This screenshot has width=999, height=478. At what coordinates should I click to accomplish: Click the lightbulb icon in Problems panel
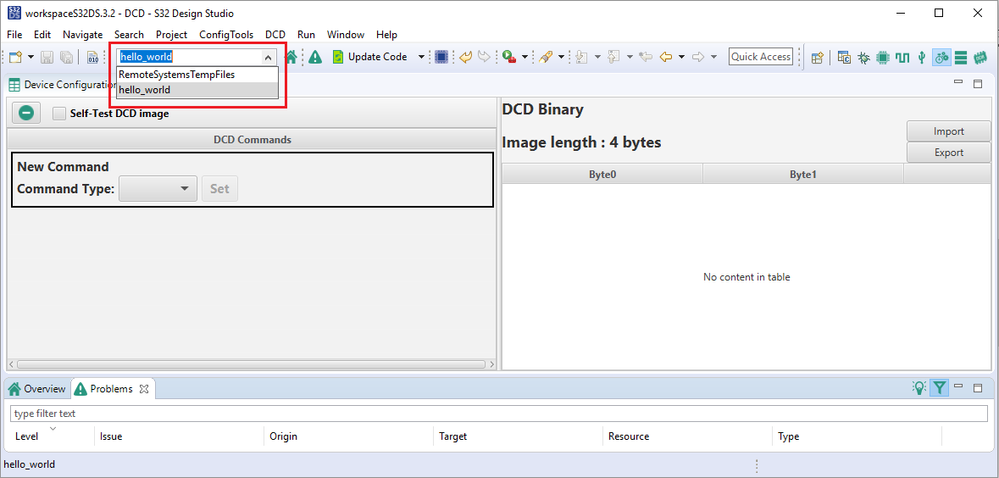click(x=919, y=387)
